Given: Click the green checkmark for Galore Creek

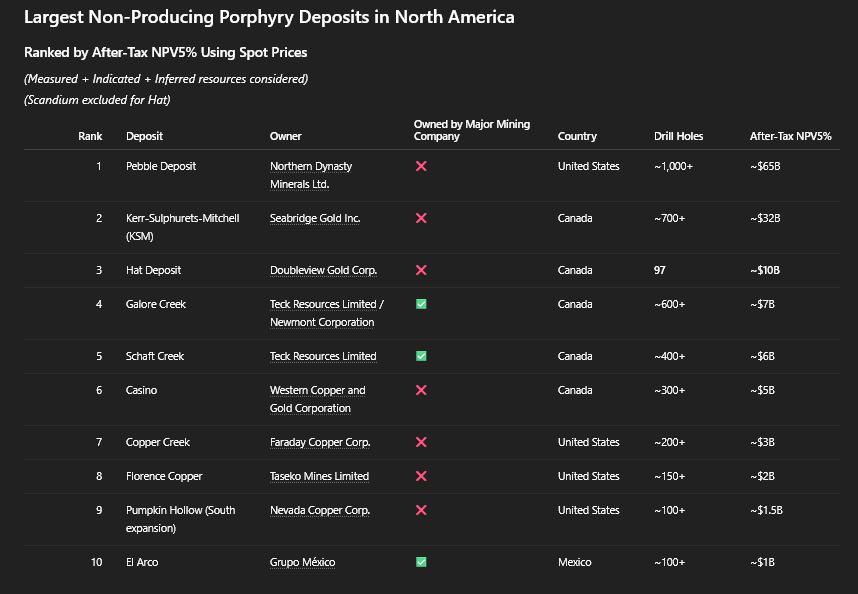Looking at the screenshot, I should (421, 304).
